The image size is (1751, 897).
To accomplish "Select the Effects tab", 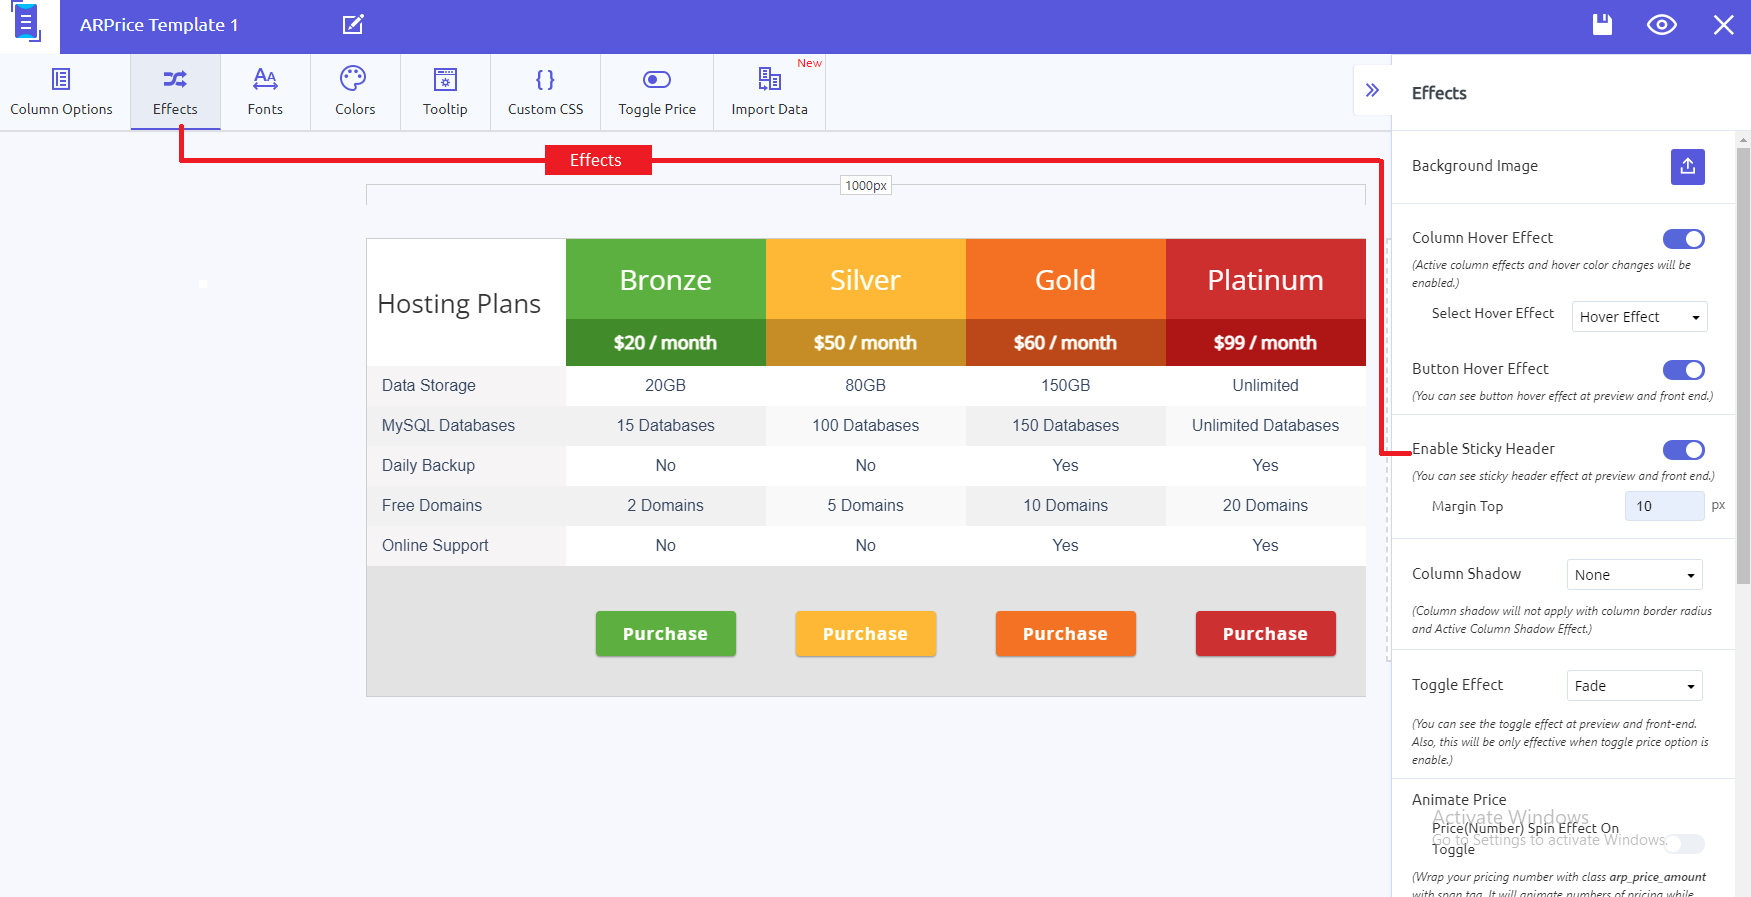I will 175,92.
